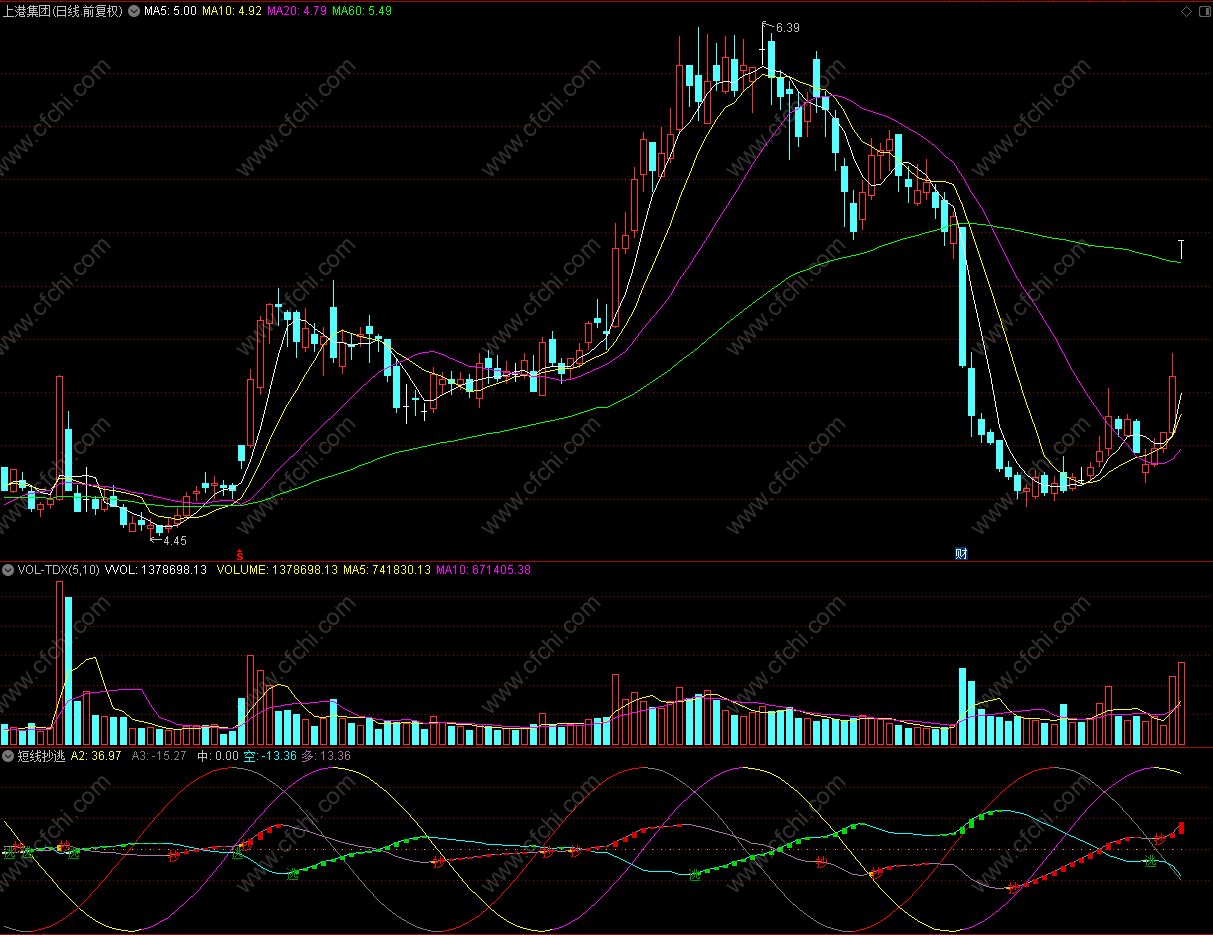This screenshot has width=1213, height=935.
Task: Click the volume MA10: 671405.38 label
Action: [484, 569]
